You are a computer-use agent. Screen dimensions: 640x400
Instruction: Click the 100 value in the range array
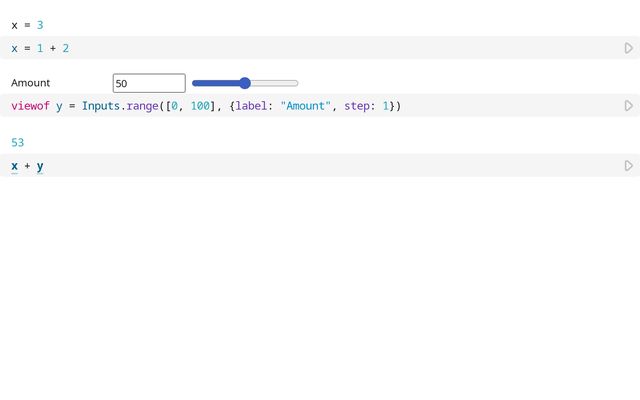point(199,106)
